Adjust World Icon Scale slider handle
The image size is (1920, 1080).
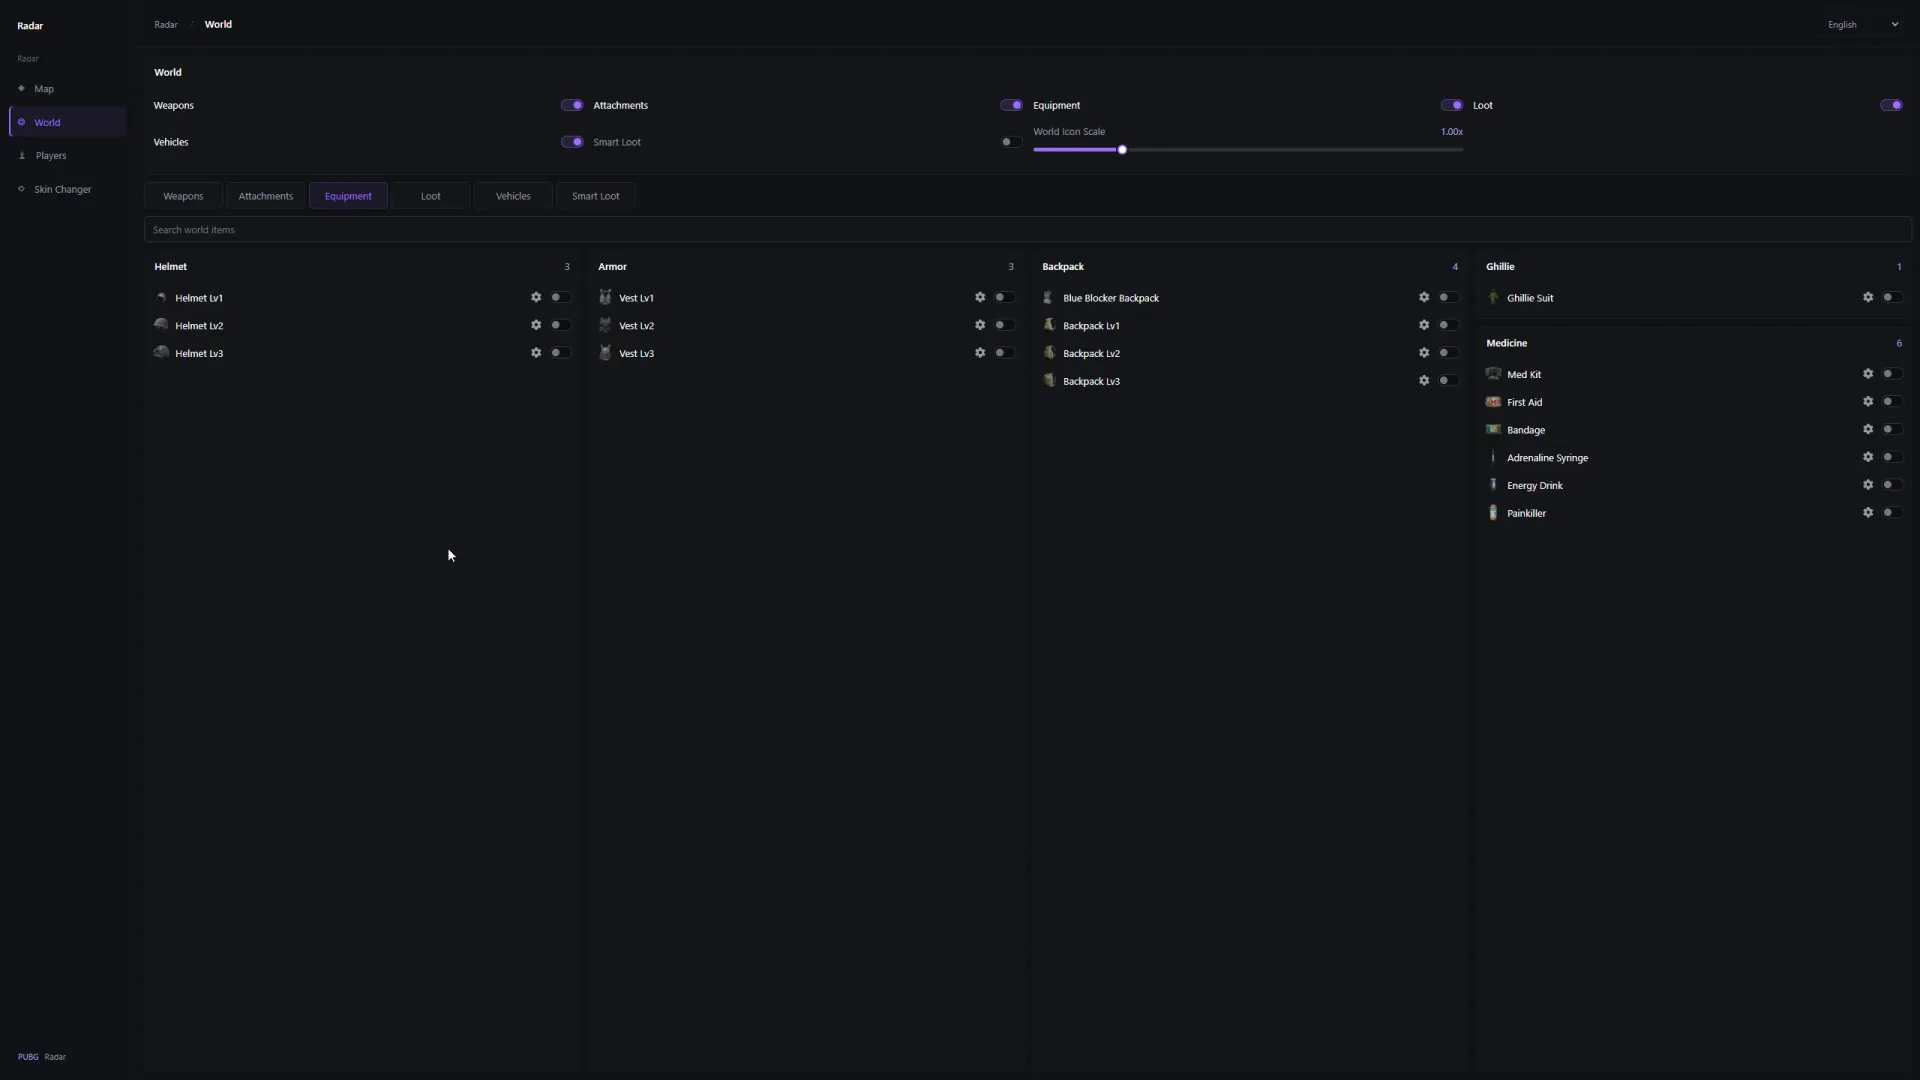(1122, 150)
